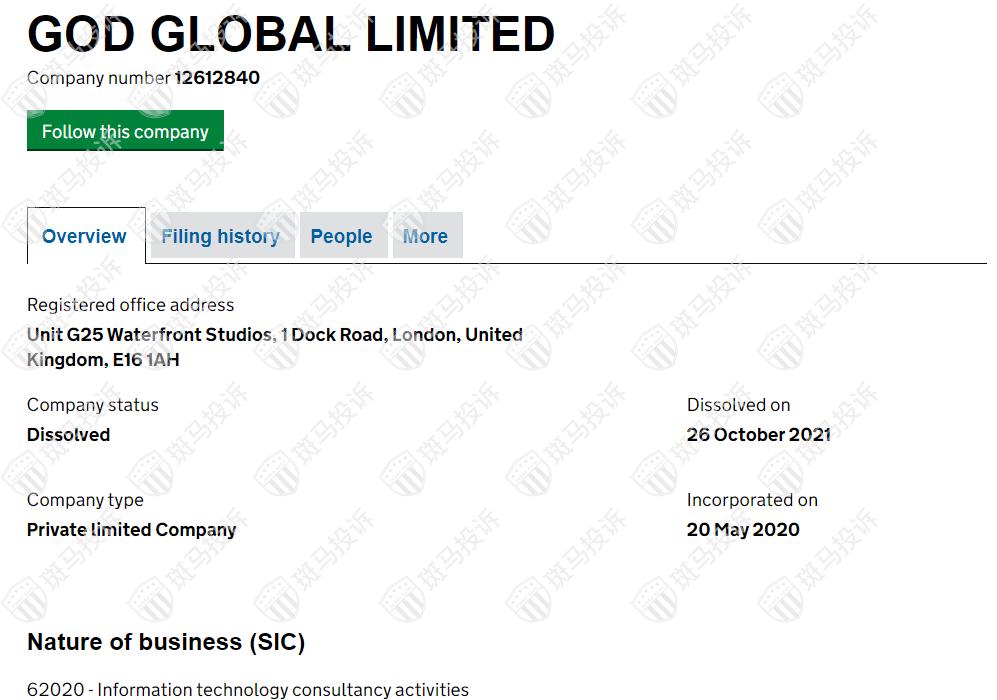Click the GOD GLOBAL LIMITED heading

[x=291, y=35]
